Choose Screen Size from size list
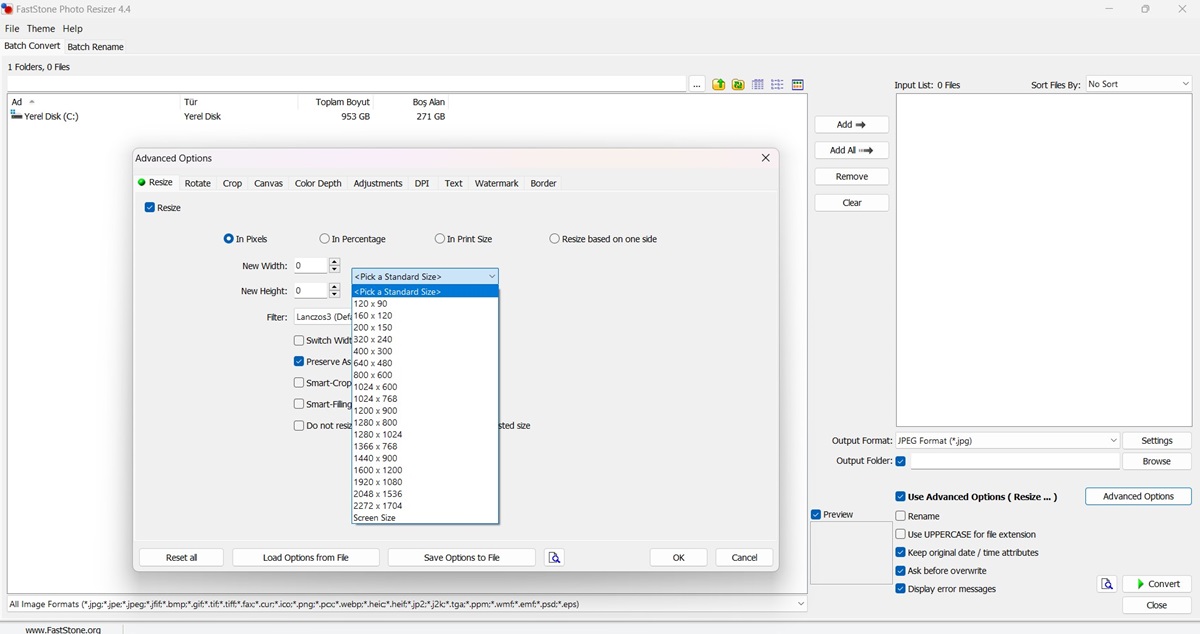 (x=425, y=518)
